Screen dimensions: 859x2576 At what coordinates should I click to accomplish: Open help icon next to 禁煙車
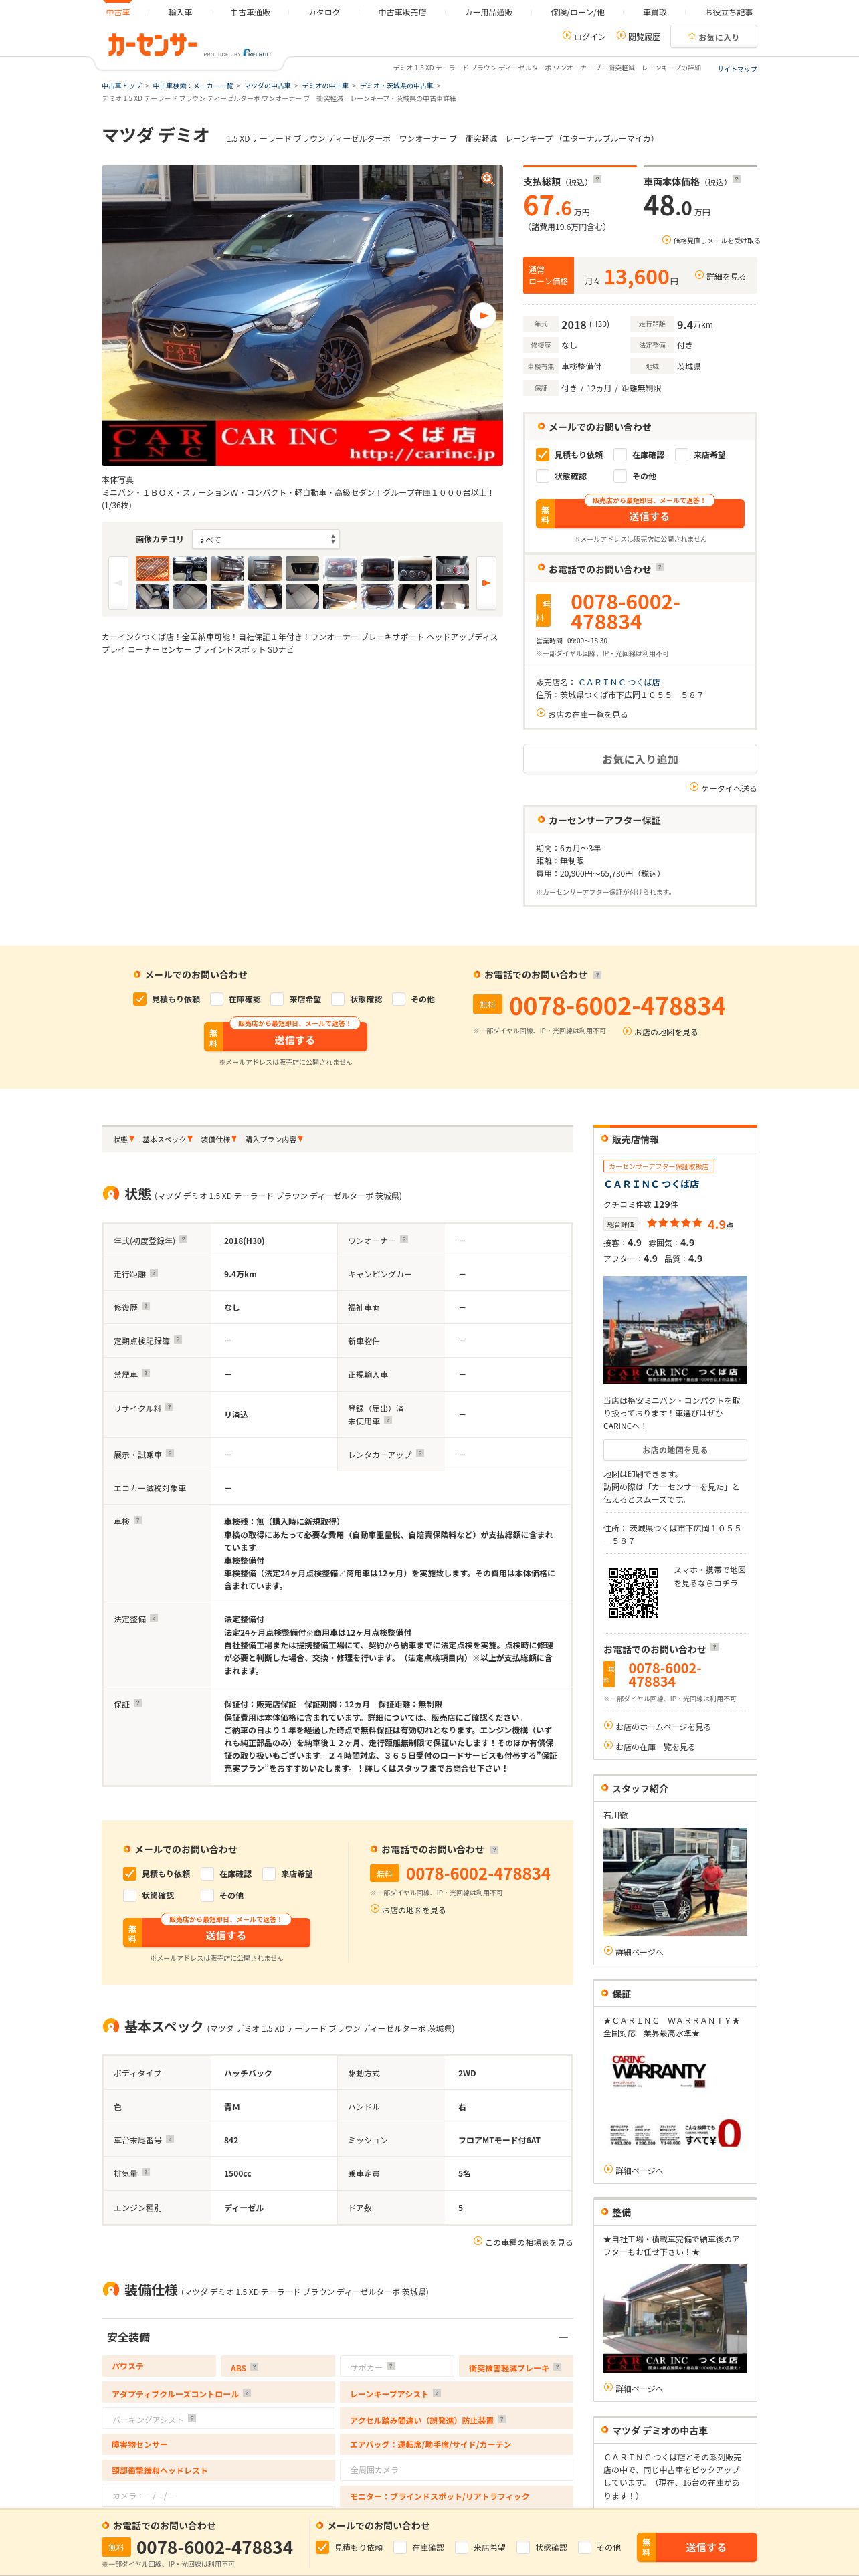146,1373
